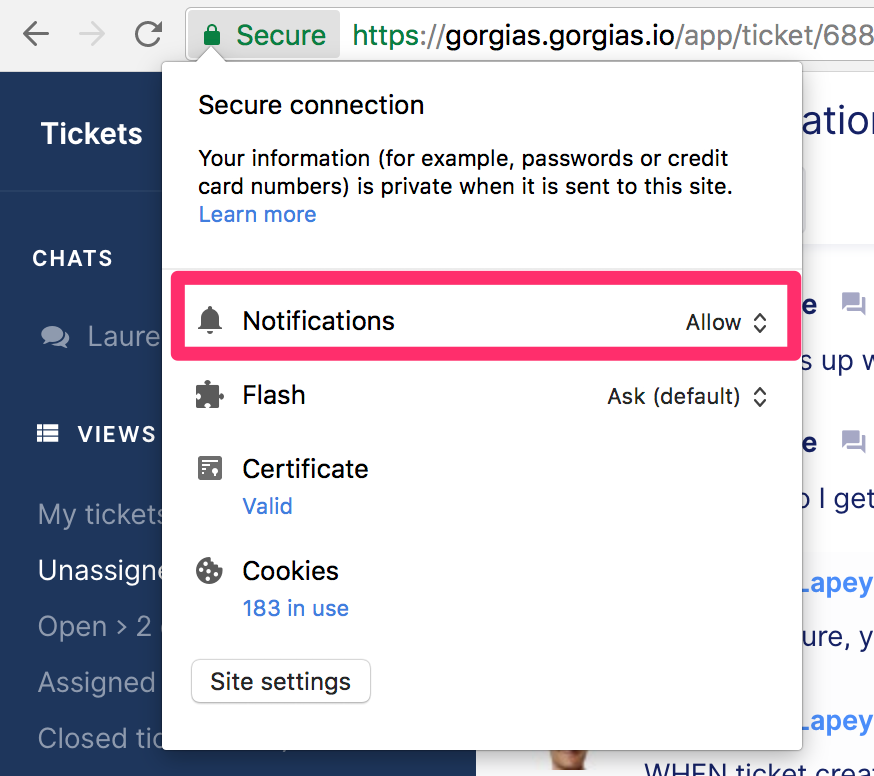Select the Assigned view in sidebar
This screenshot has width=874, height=776.
tap(97, 682)
